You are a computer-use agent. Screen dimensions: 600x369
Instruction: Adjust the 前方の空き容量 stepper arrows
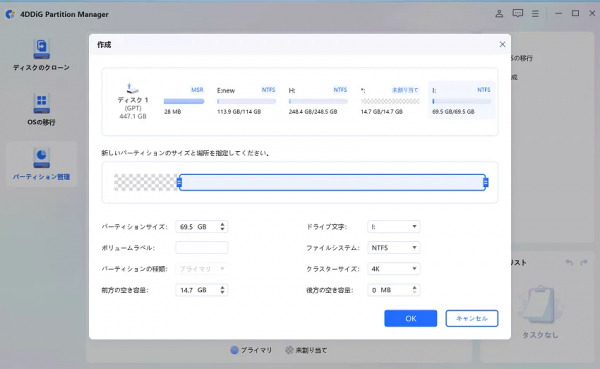tap(222, 290)
